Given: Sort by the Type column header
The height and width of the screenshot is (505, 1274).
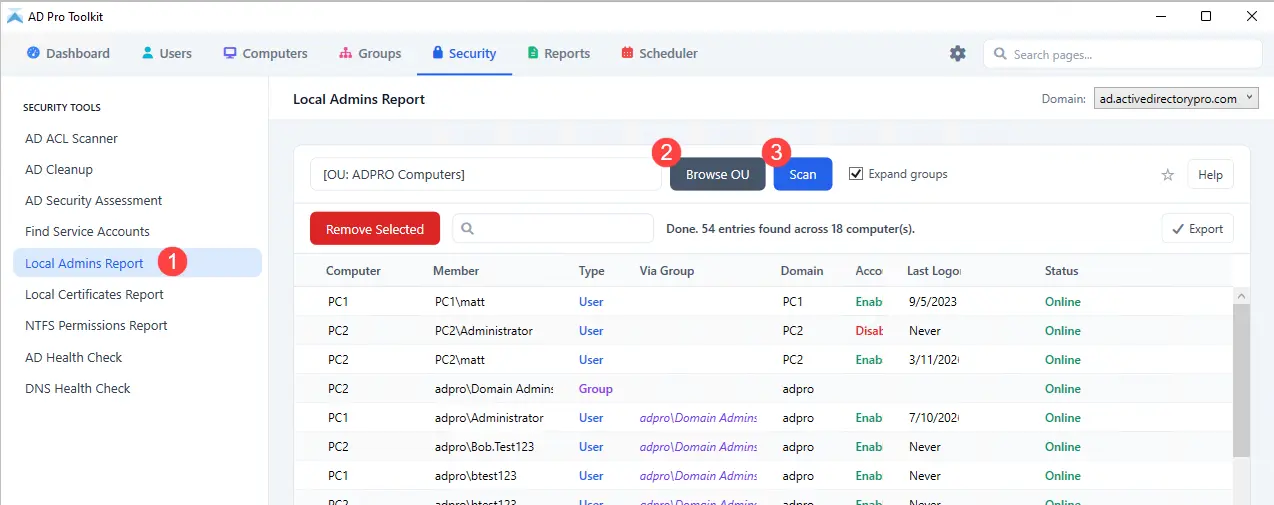Looking at the screenshot, I should pos(592,271).
